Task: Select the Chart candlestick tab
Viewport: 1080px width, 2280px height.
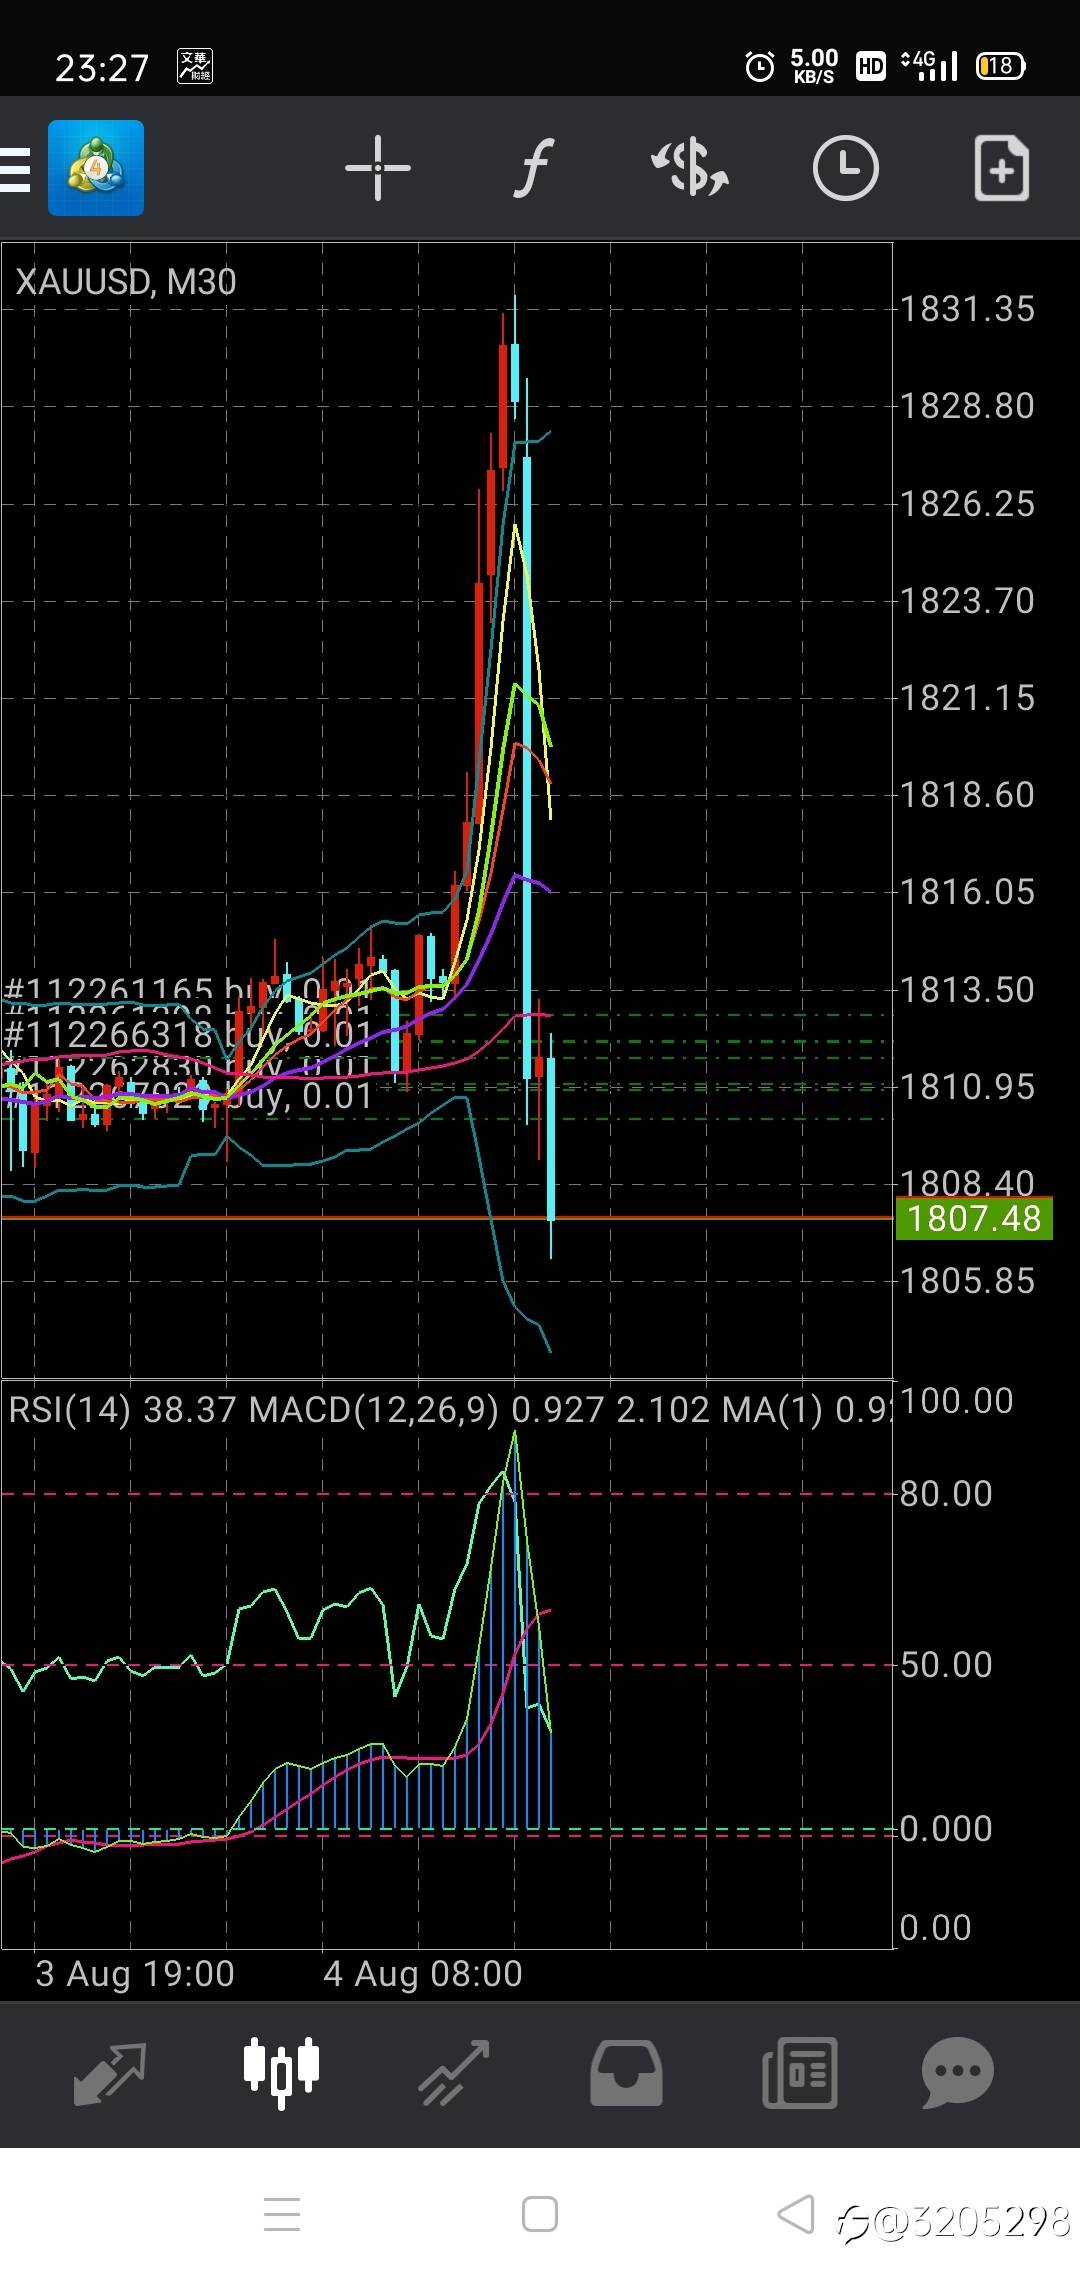Action: (282, 2074)
